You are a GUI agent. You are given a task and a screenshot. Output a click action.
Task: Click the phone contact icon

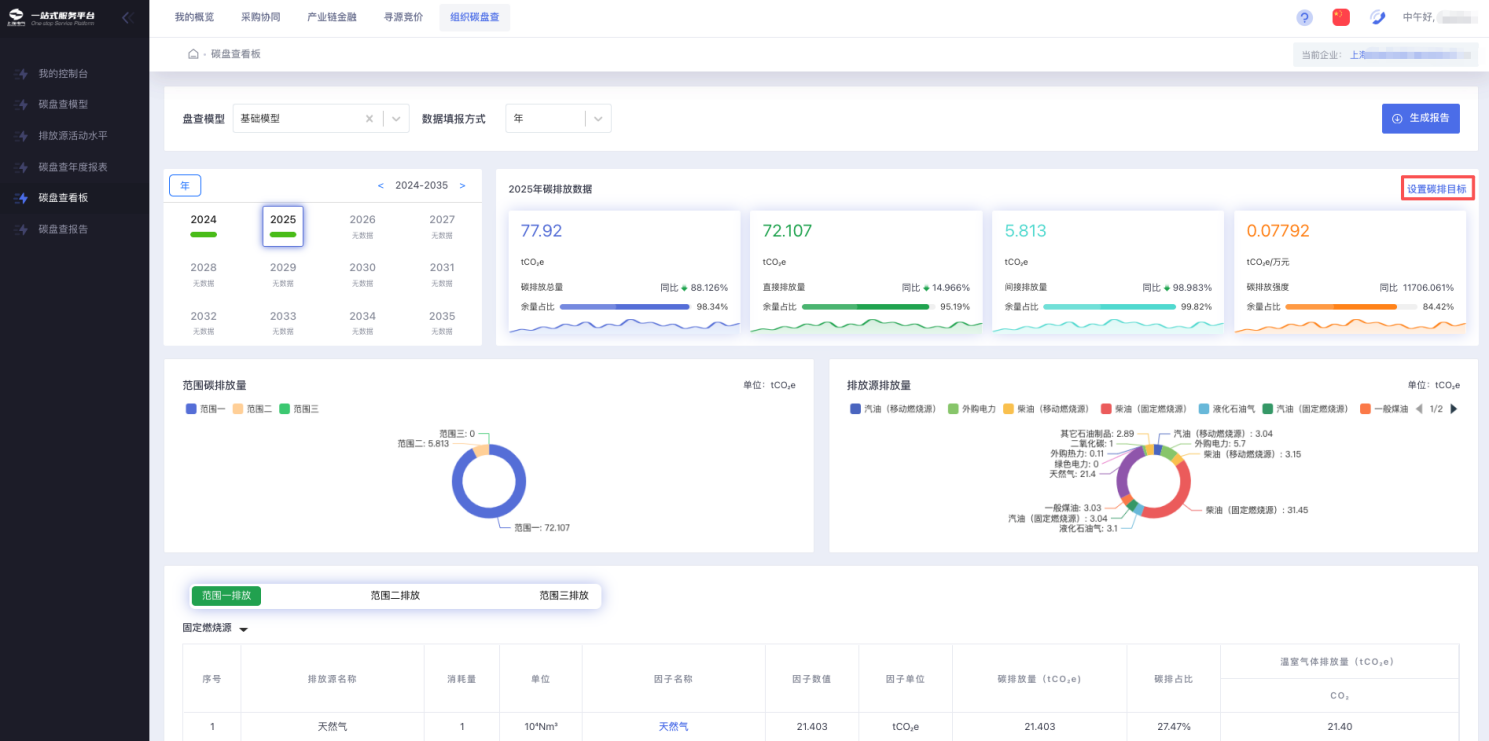[x=1377, y=18]
